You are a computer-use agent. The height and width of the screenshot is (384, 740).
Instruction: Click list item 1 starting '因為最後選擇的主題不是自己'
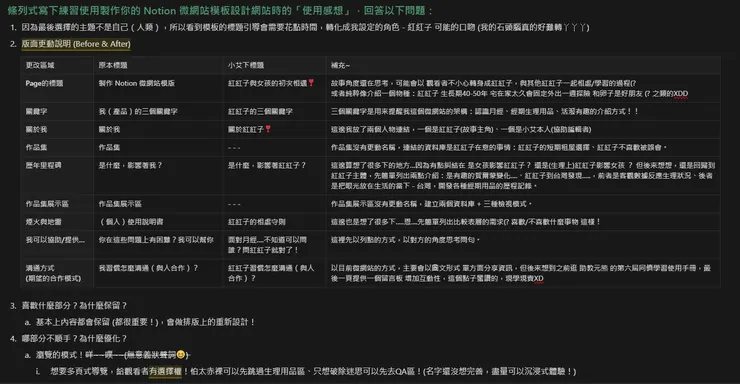(x=305, y=27)
